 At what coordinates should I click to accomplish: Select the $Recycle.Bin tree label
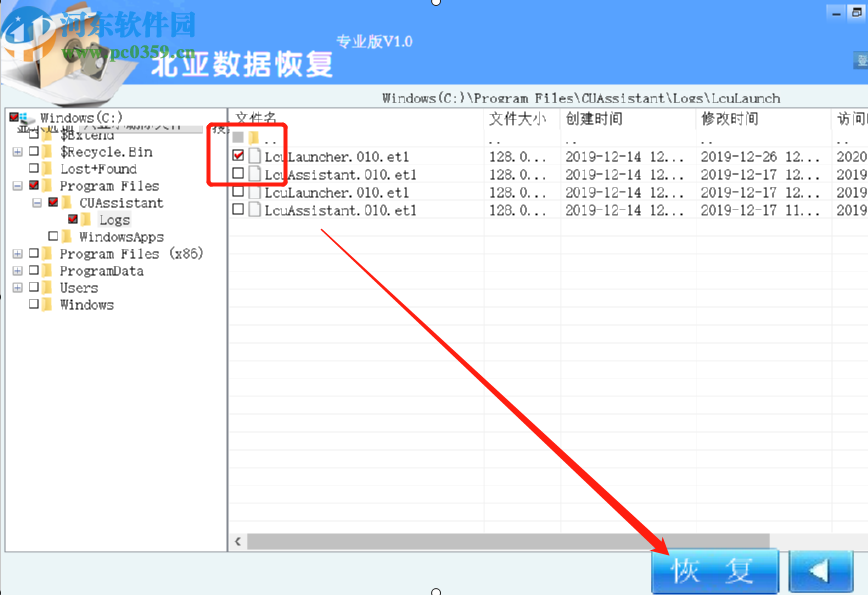[106, 152]
